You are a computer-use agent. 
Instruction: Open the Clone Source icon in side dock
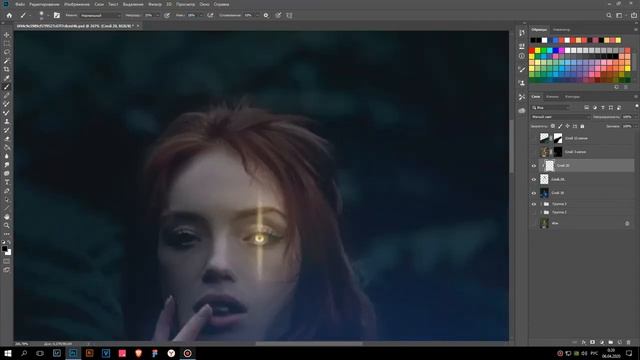point(522,83)
